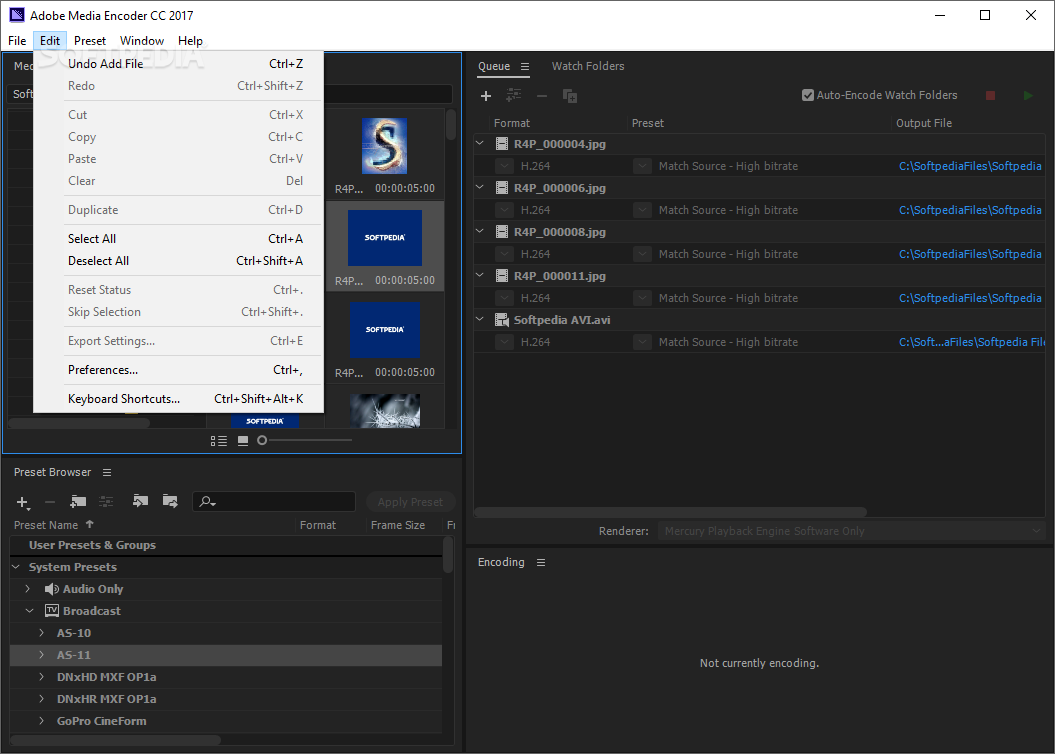Click the green Start Queue play button
This screenshot has width=1055, height=754.
click(x=1028, y=96)
